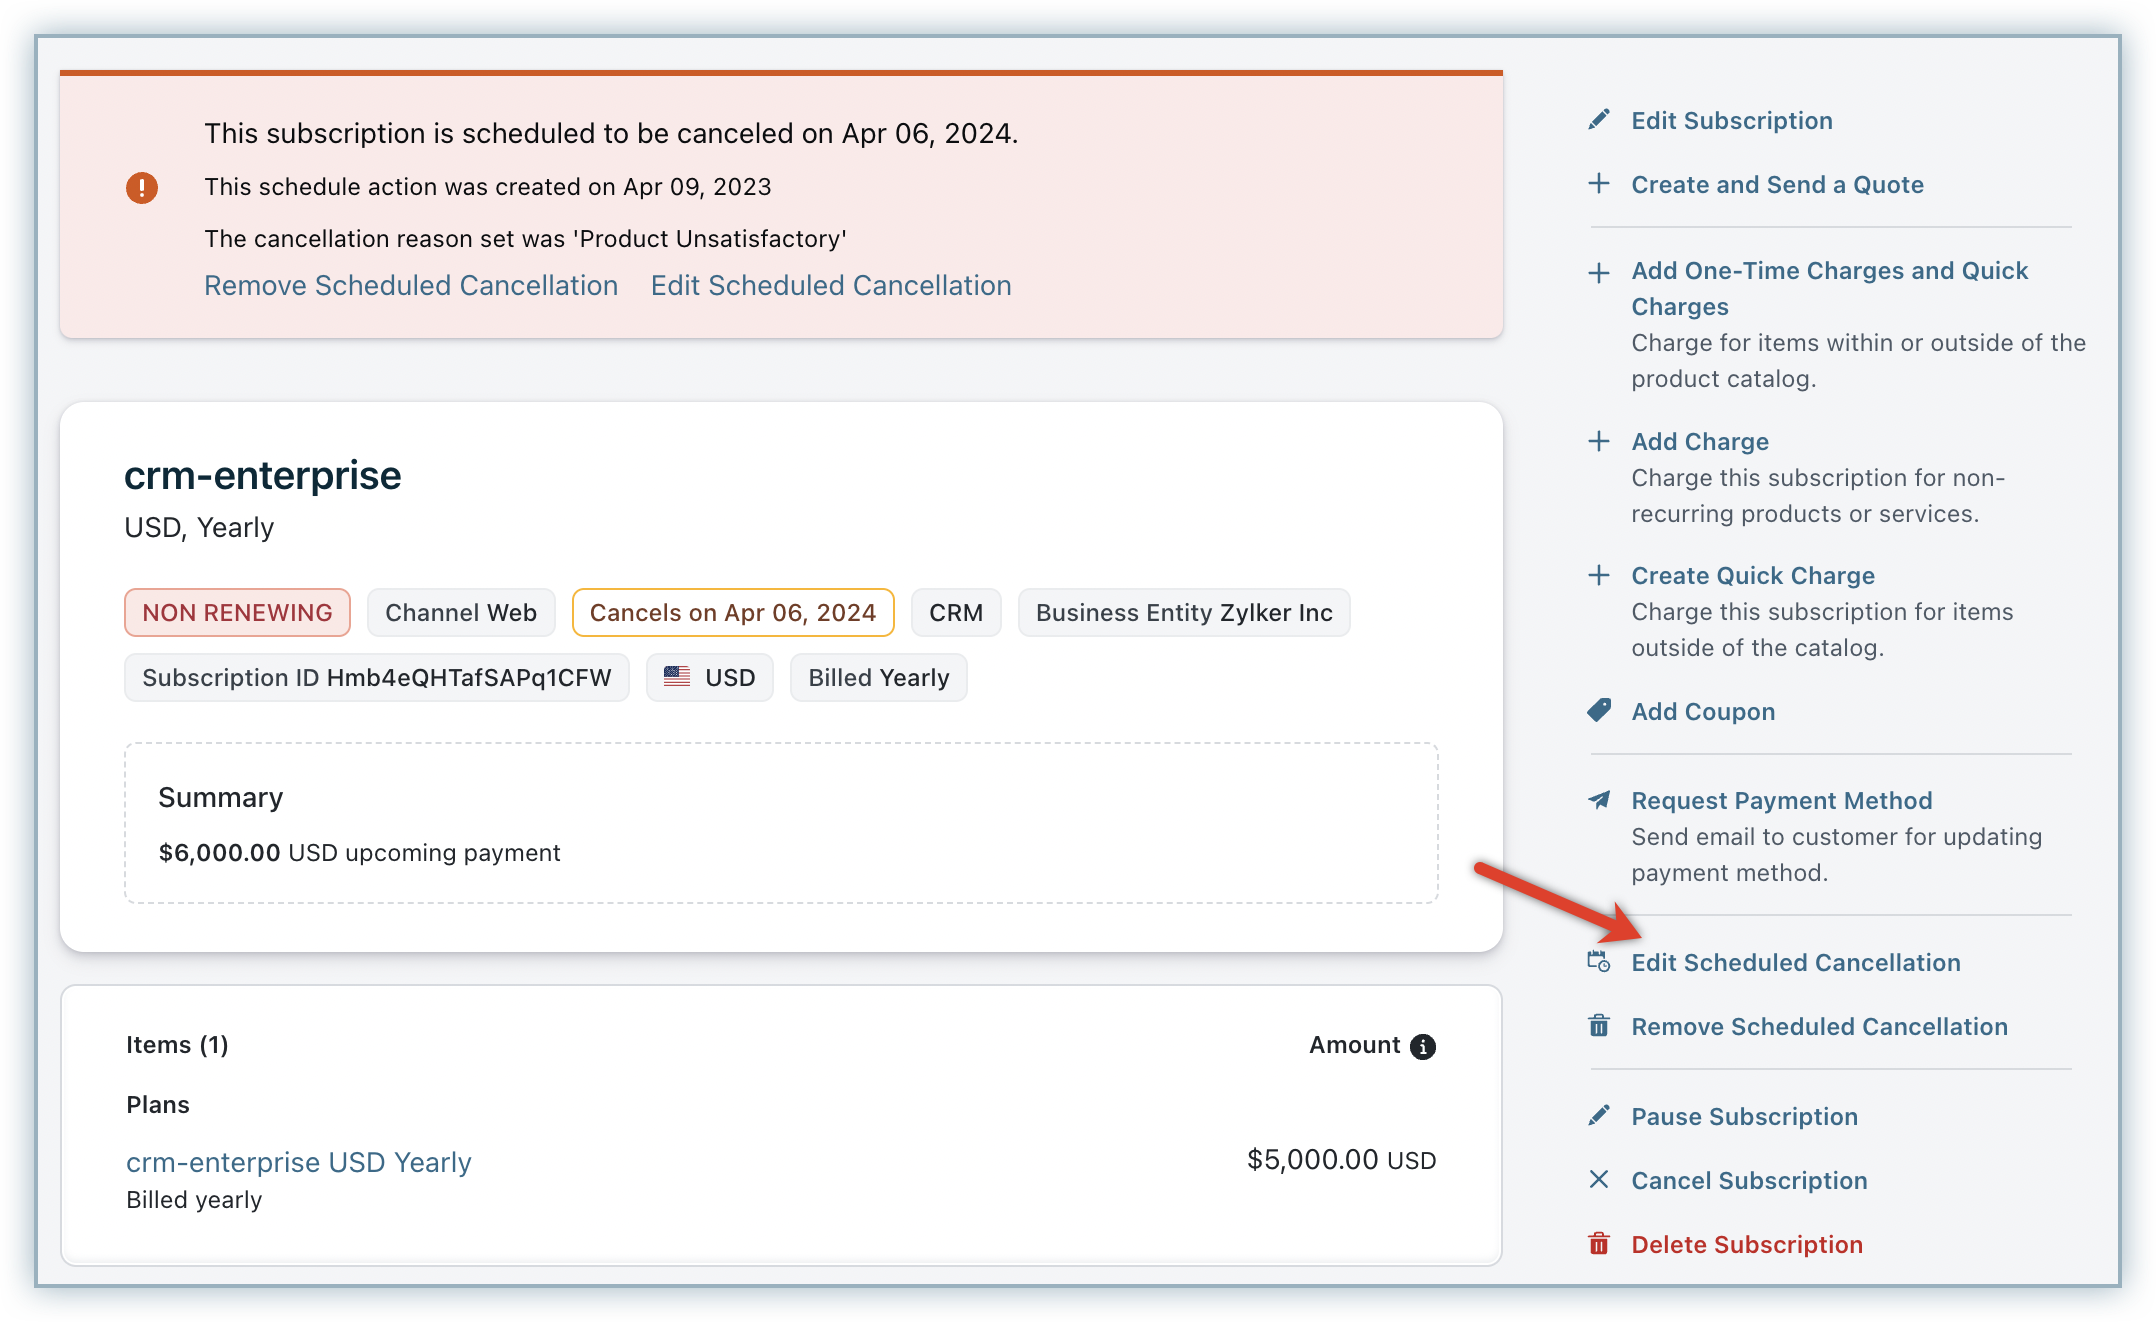Click calendar icon beside Edit Scheduled Cancellation in sidebar
This screenshot has height=1322, width=2156.
click(1599, 962)
